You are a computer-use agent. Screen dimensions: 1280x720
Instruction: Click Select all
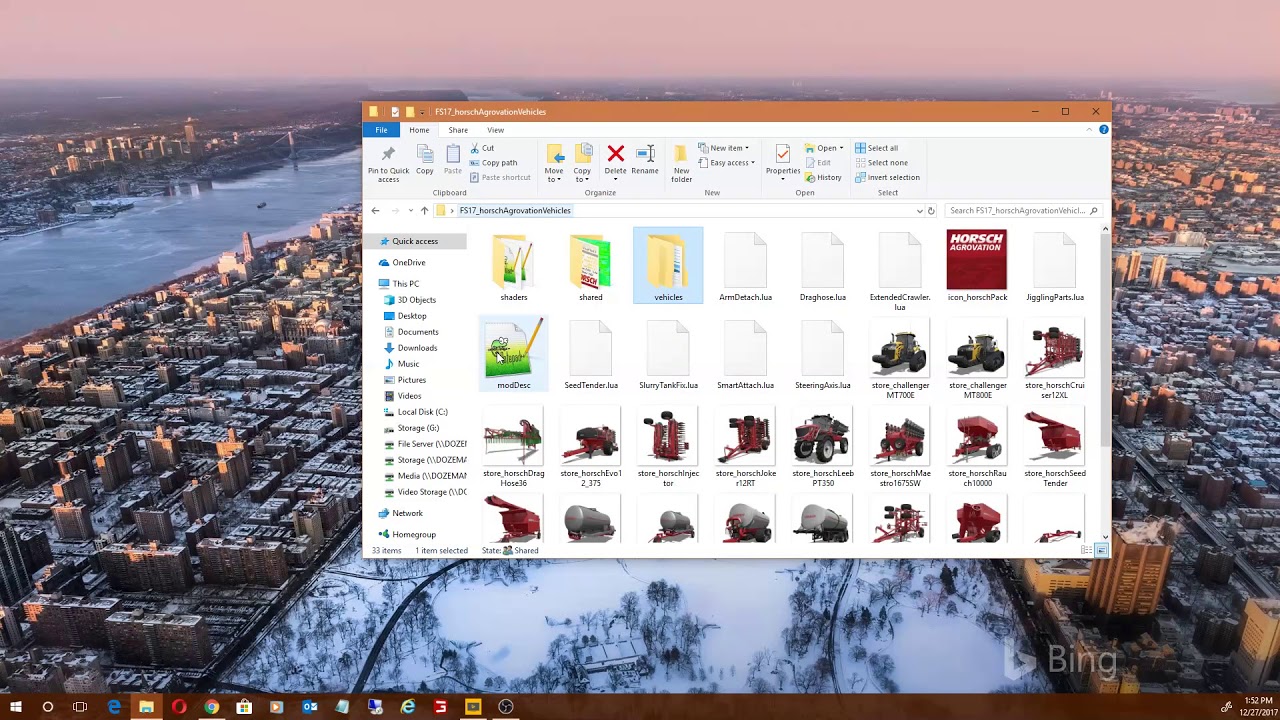876,148
